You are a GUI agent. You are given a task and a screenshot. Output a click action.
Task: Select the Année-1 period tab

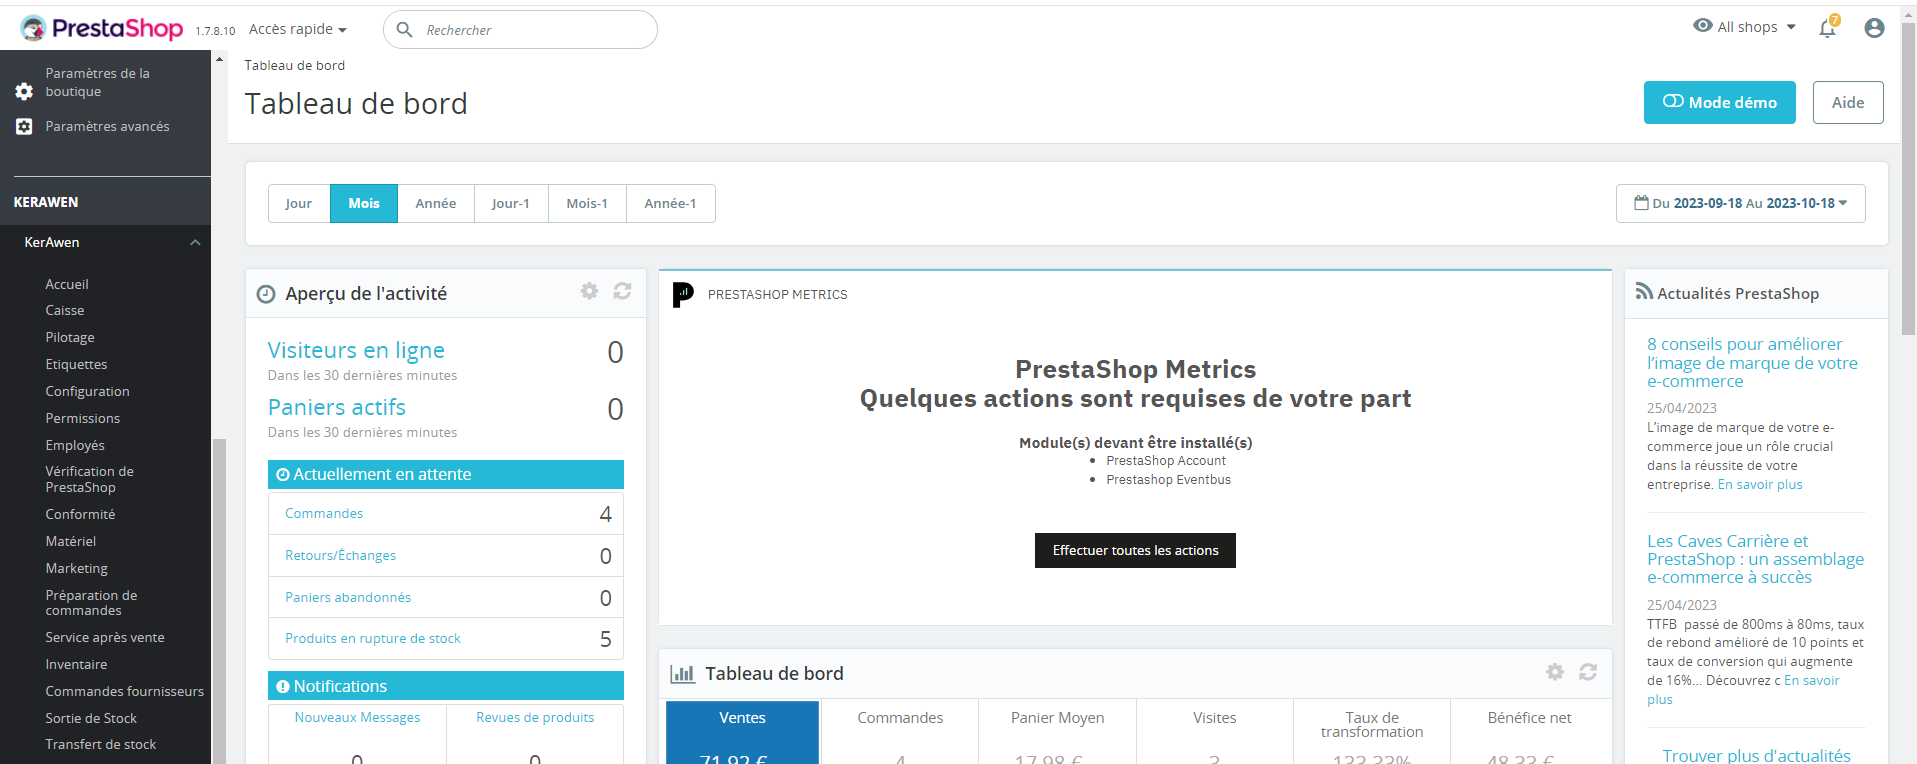(671, 203)
